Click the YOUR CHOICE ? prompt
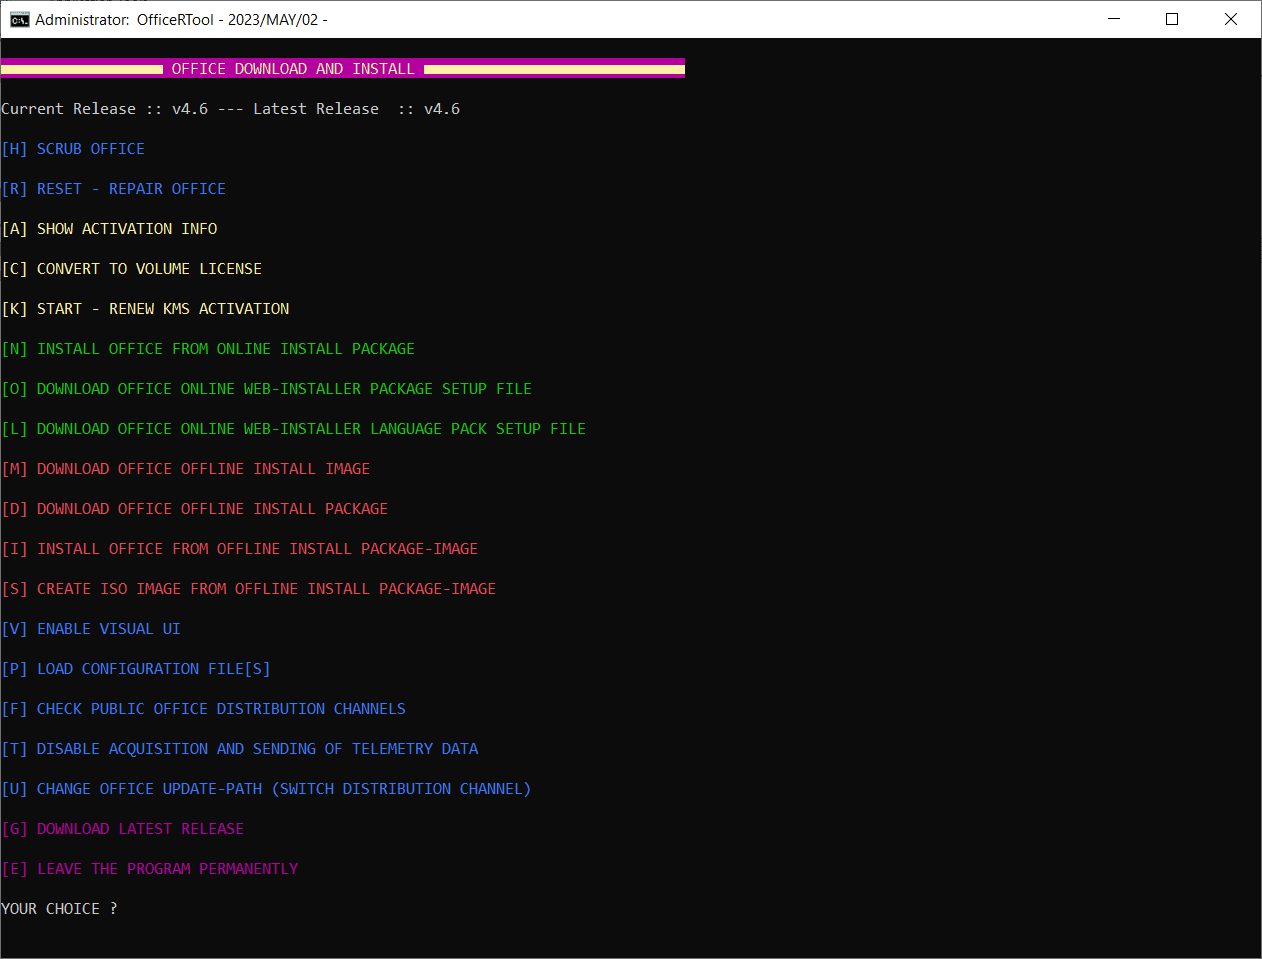Screen dimensions: 1262x959 click(x=59, y=909)
